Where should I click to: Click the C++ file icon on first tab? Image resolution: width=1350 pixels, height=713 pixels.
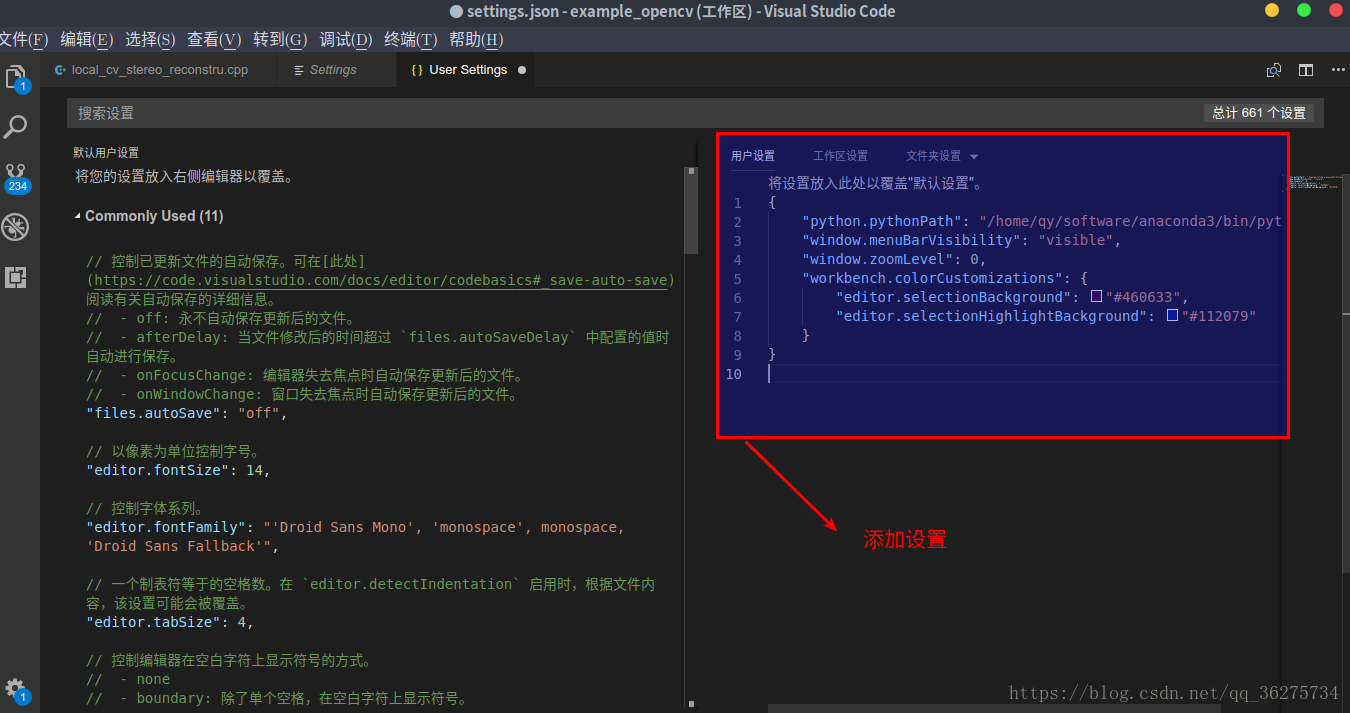[60, 70]
